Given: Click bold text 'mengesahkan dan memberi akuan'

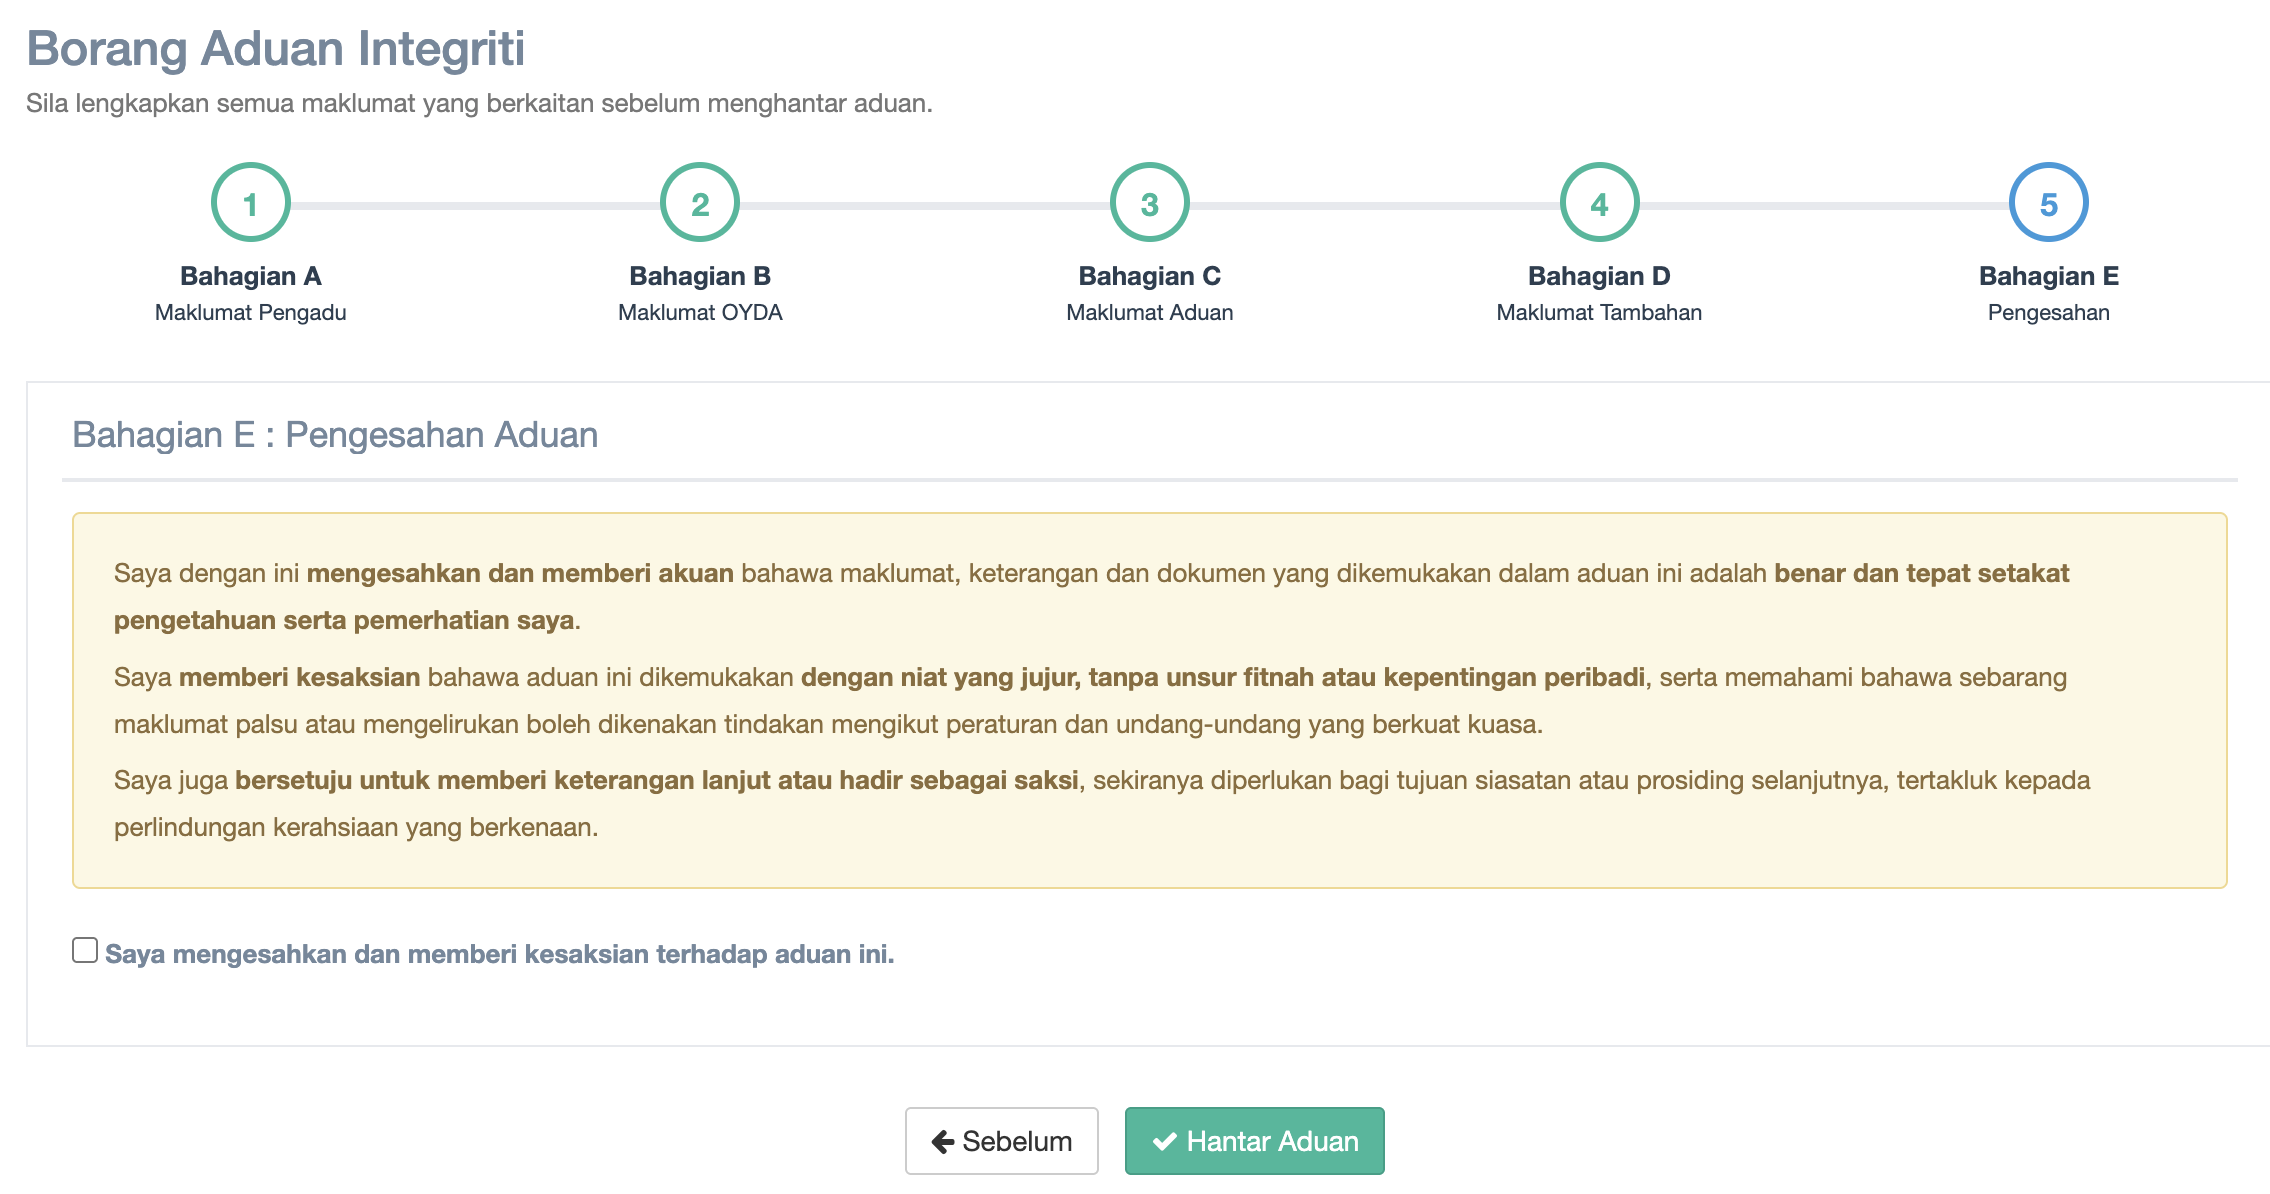Looking at the screenshot, I should pos(520,573).
